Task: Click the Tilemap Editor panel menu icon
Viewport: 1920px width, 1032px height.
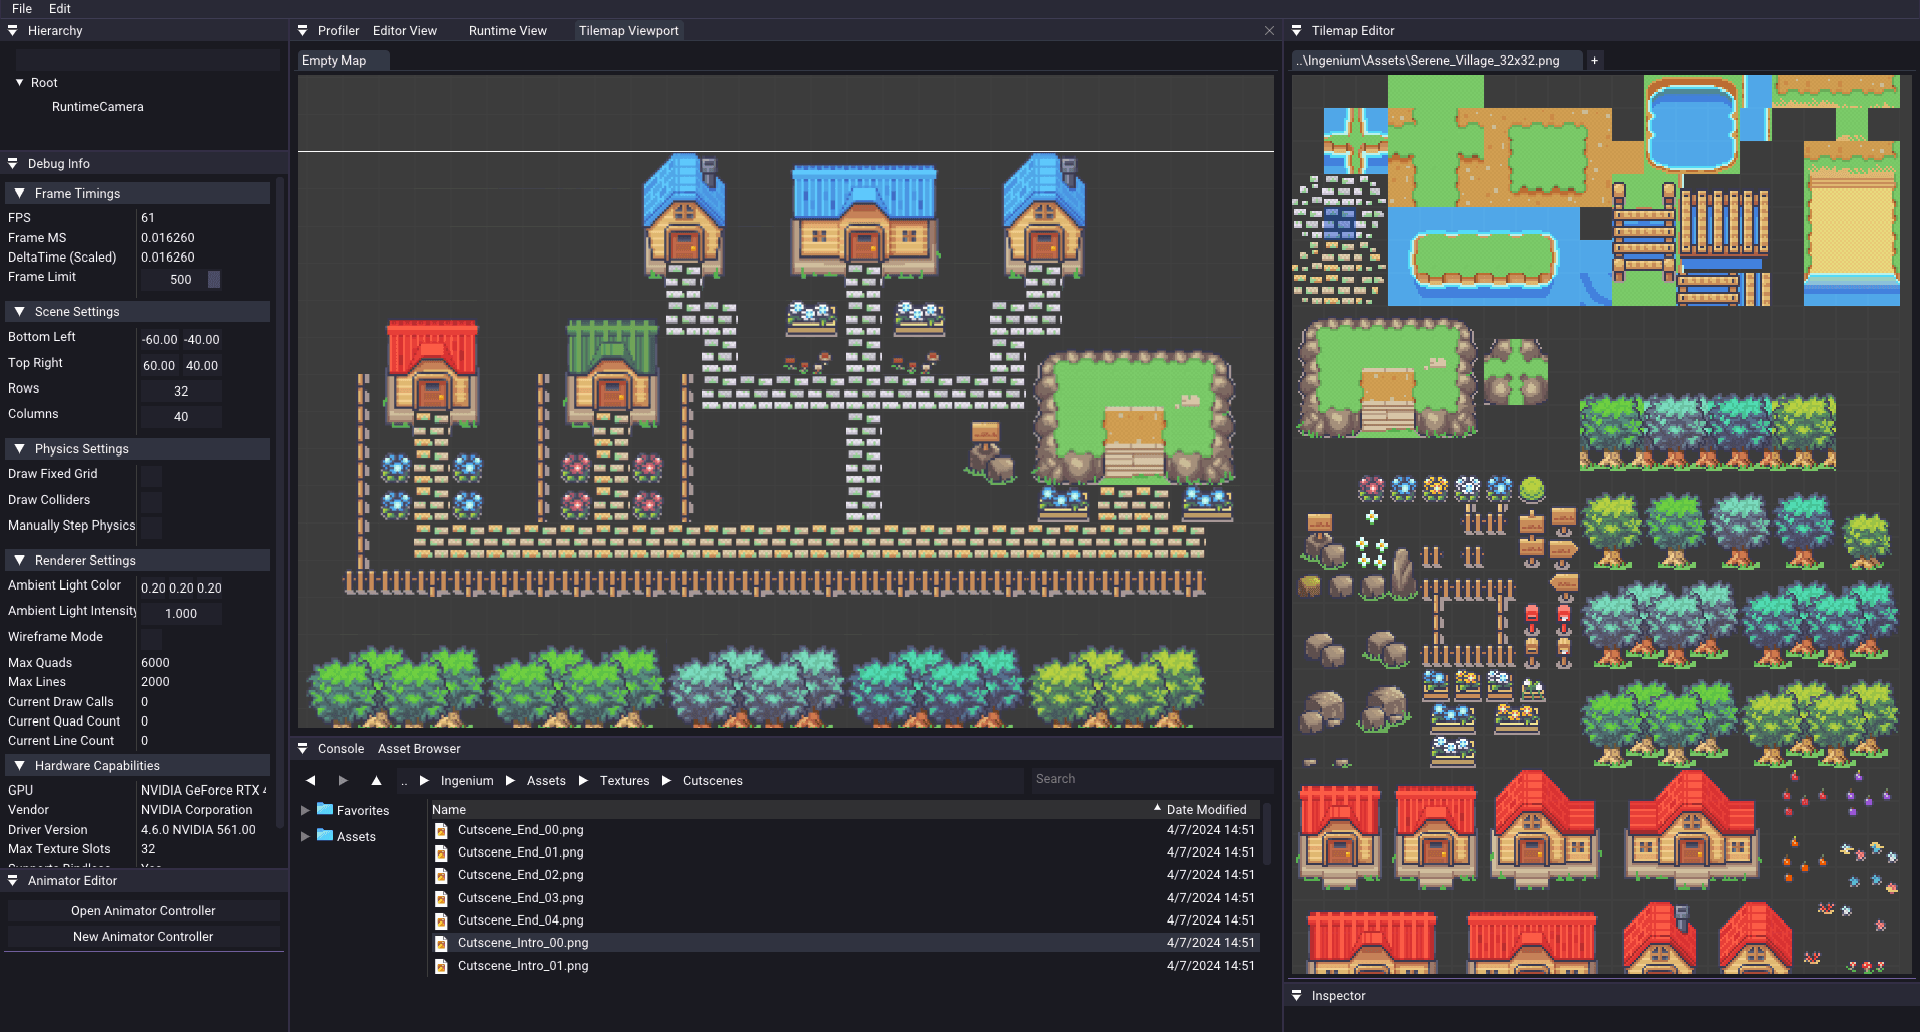Action: 1297,30
